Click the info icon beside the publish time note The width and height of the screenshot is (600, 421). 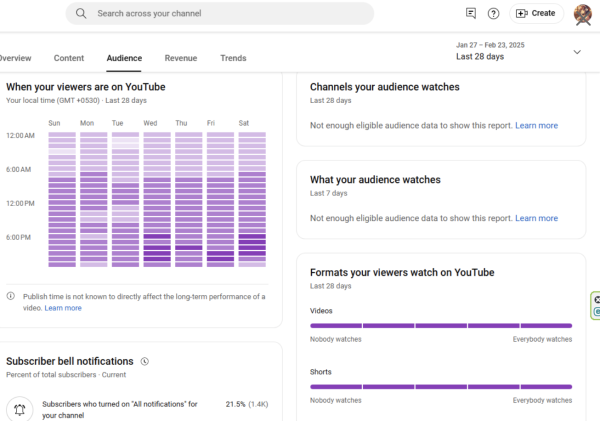pos(11,296)
